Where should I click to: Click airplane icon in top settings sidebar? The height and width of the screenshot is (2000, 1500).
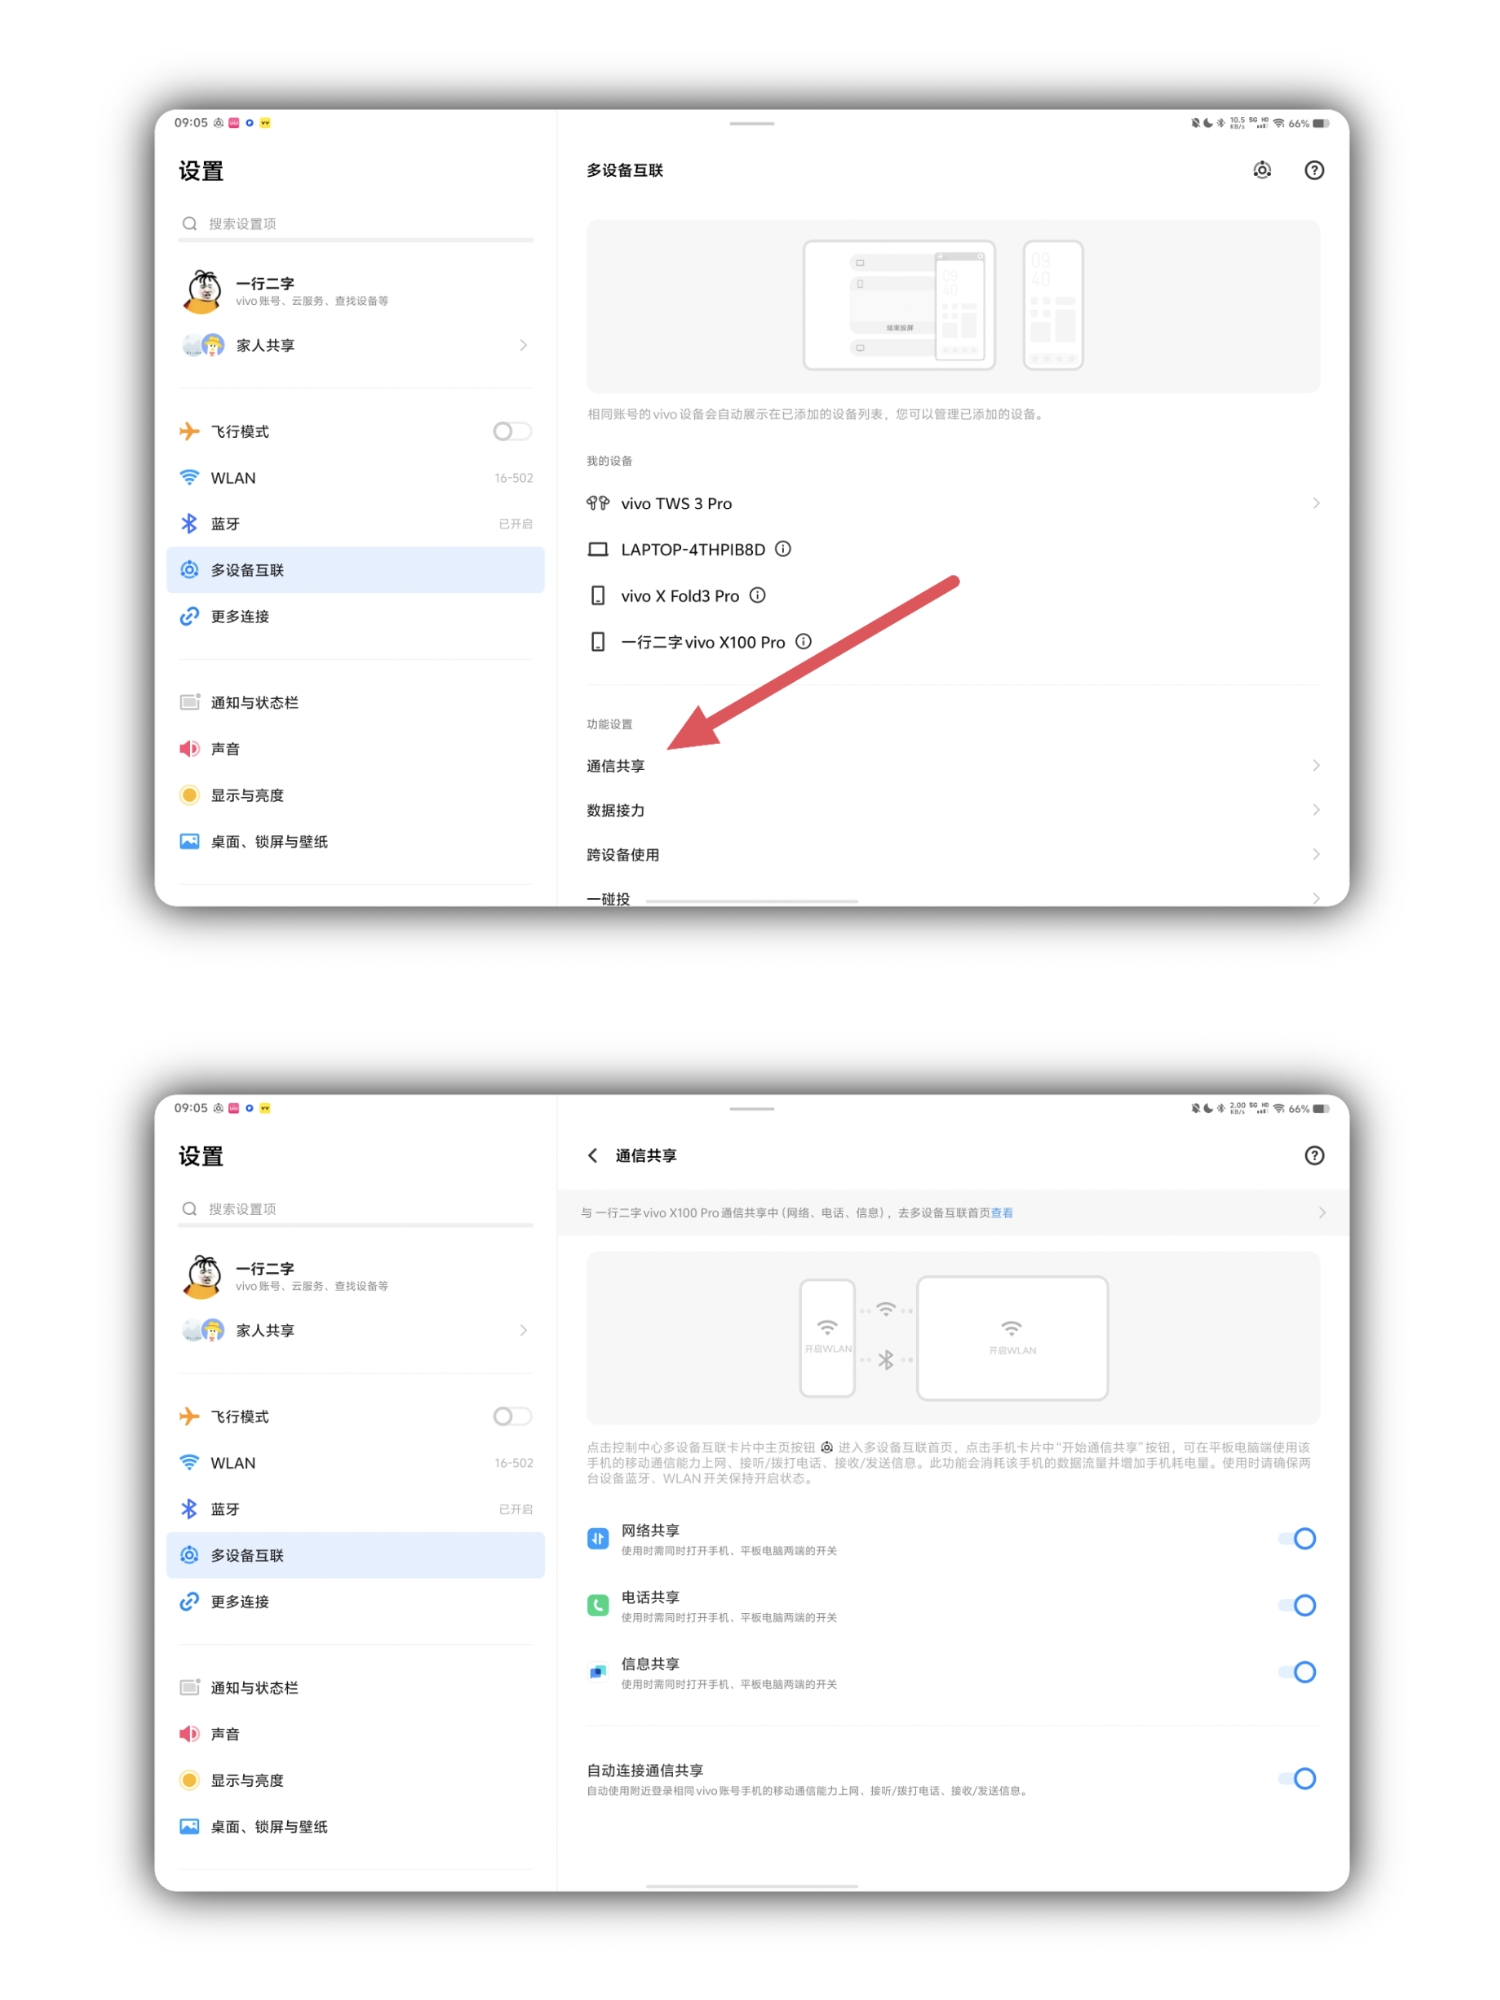189,431
